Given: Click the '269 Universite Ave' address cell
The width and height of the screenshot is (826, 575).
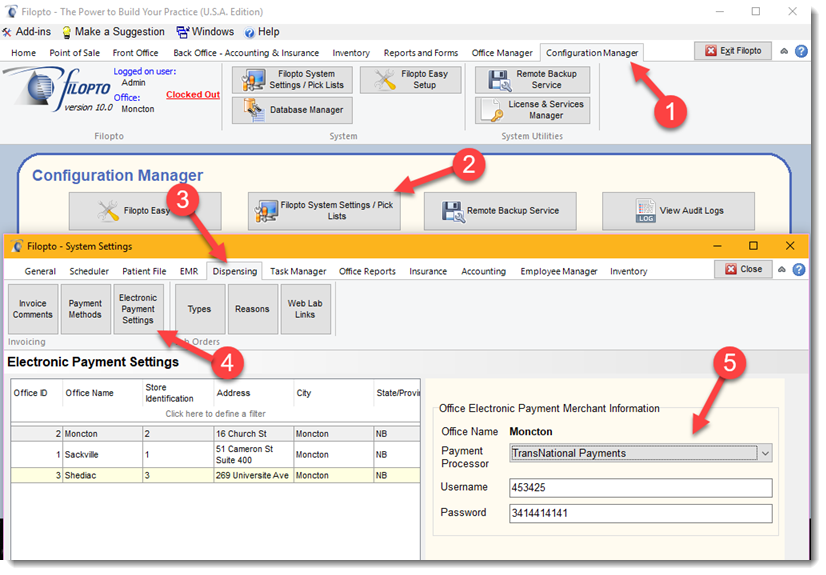Looking at the screenshot, I should coord(253,475).
